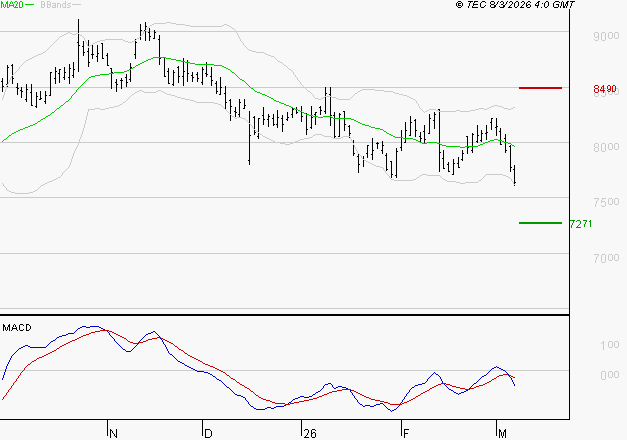Click the 9000 price axis label

pyautogui.click(x=606, y=36)
